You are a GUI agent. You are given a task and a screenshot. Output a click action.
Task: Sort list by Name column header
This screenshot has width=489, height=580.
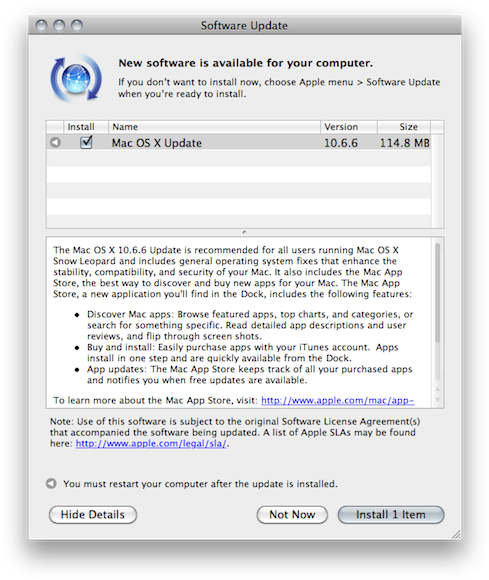[214, 127]
